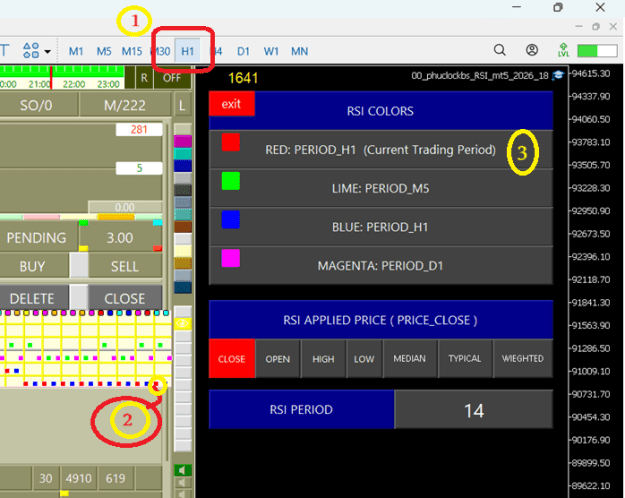This screenshot has height=498, width=625.
Task: Click the PENDING button
Action: tap(37, 238)
